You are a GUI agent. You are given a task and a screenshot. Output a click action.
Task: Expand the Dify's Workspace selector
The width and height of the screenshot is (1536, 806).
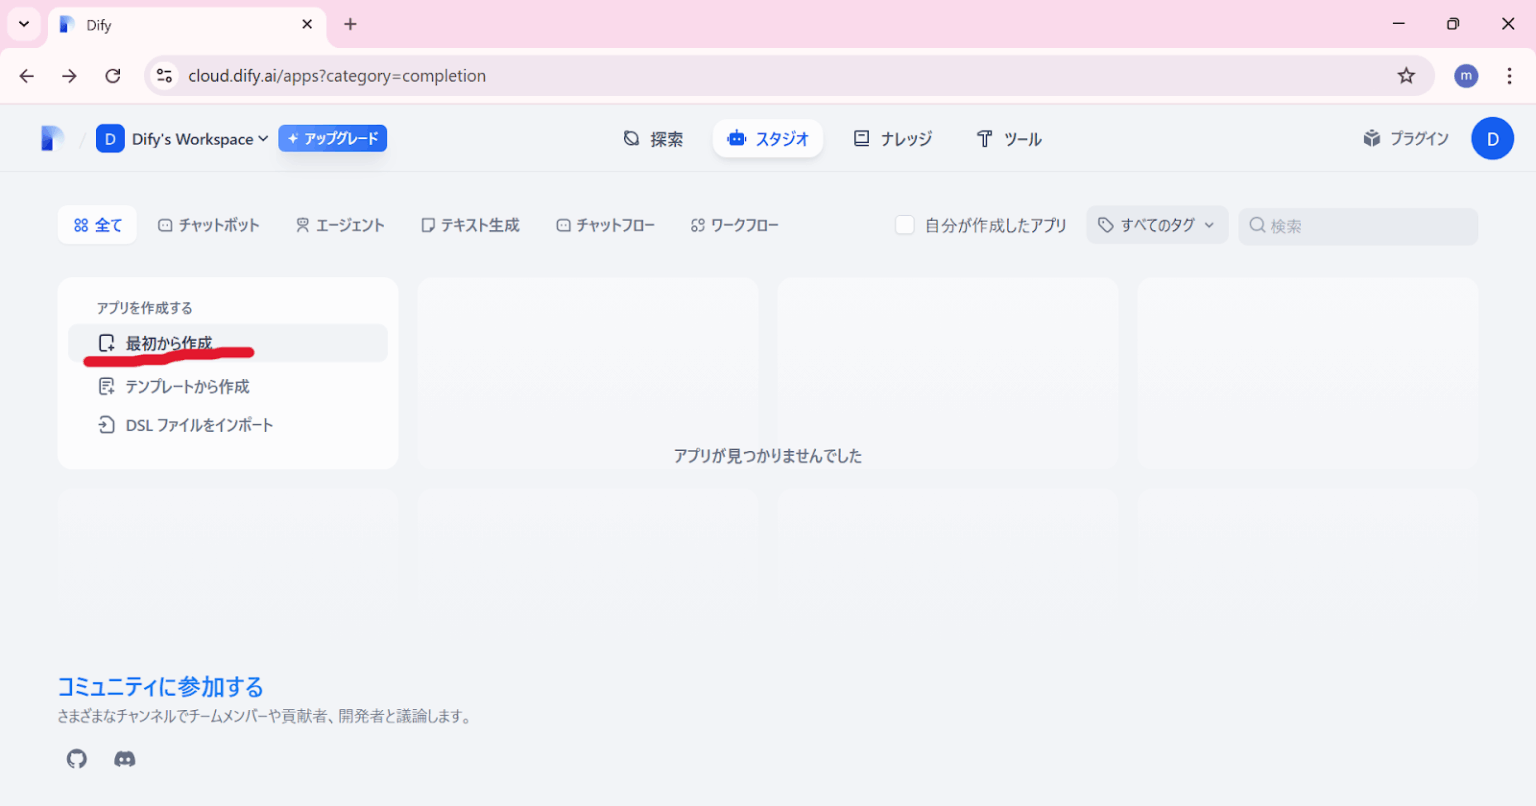click(x=184, y=139)
